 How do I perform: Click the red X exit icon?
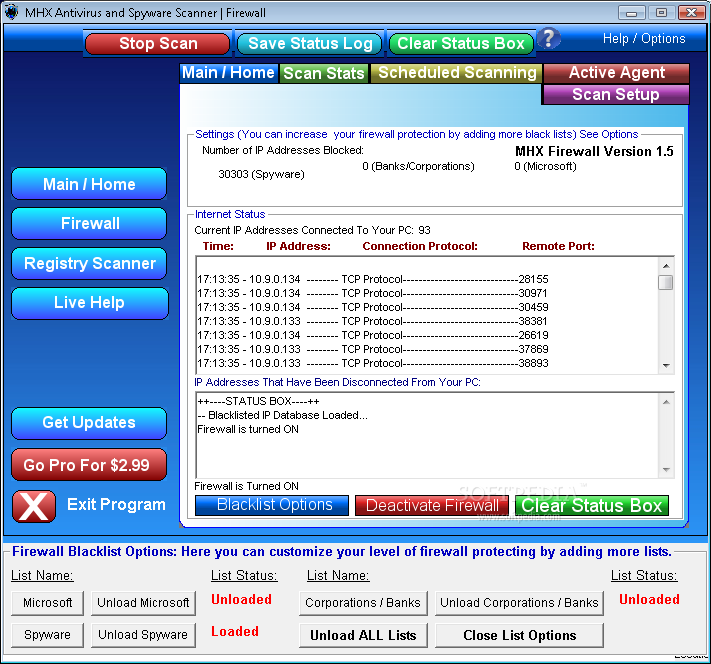click(x=34, y=506)
